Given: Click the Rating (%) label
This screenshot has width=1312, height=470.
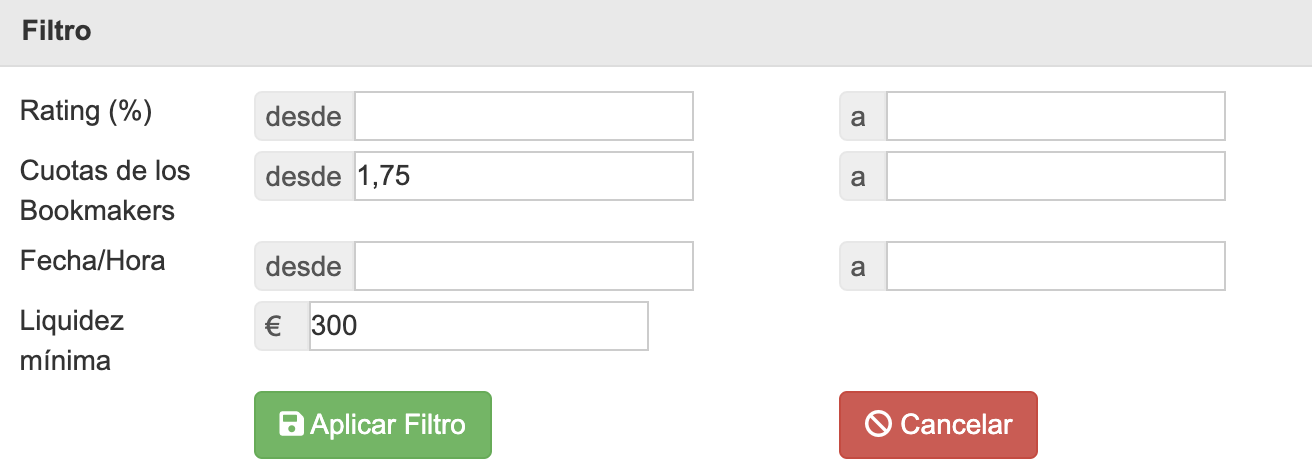Looking at the screenshot, I should tap(86, 111).
